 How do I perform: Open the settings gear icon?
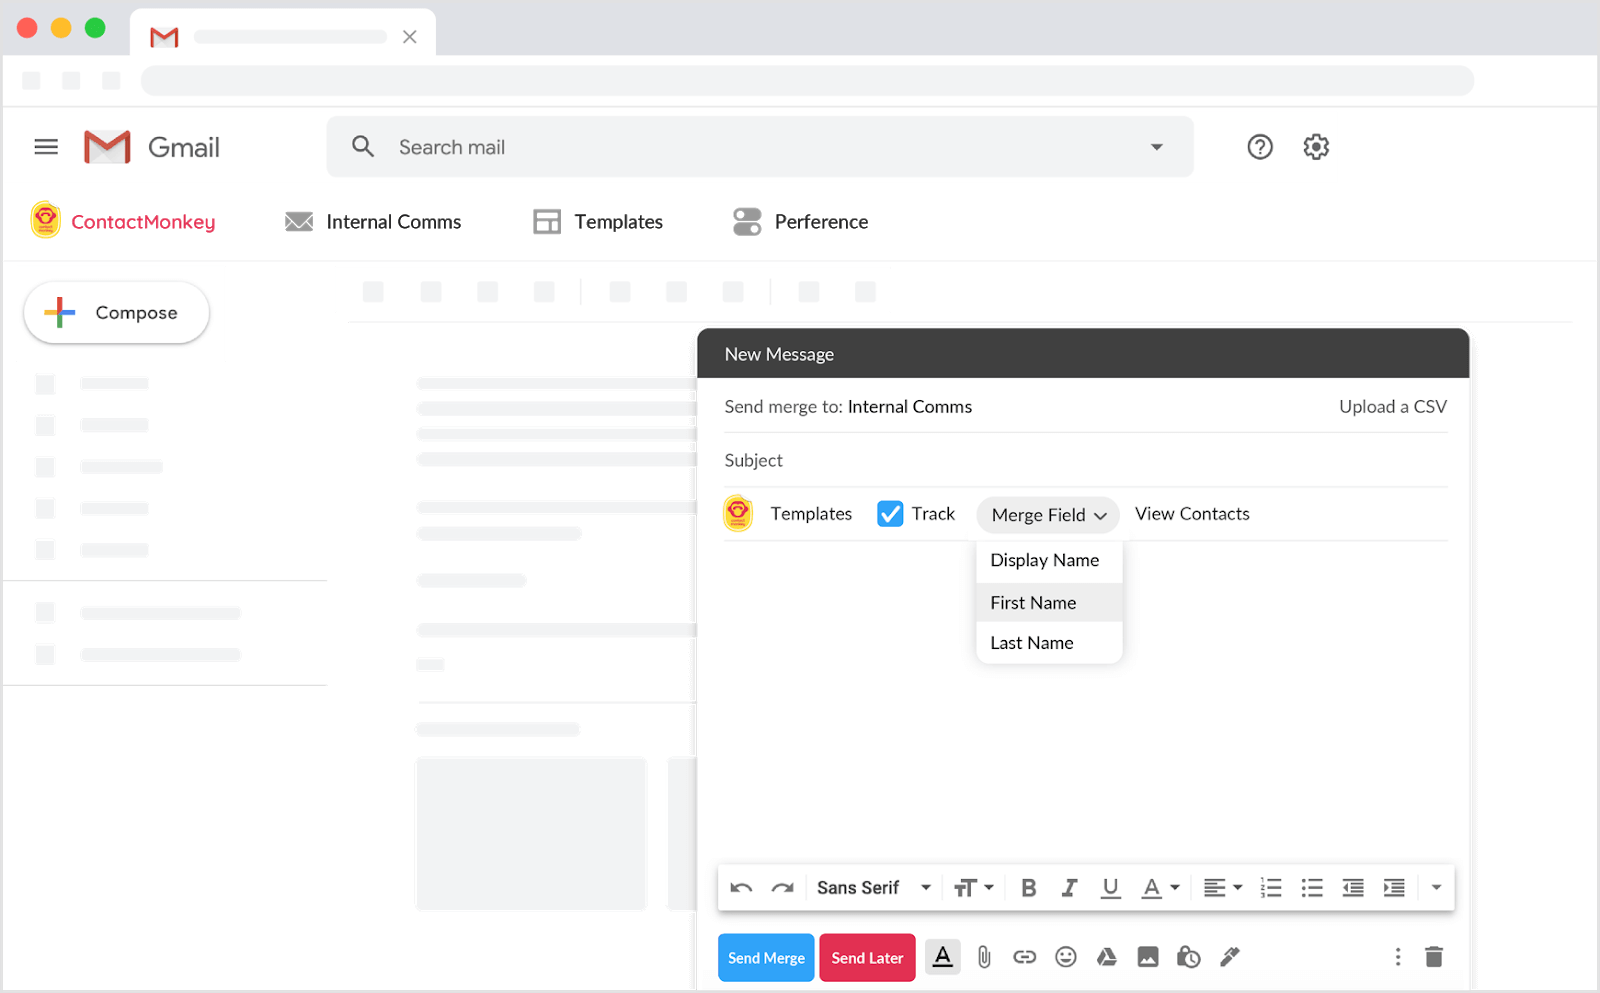click(x=1316, y=147)
